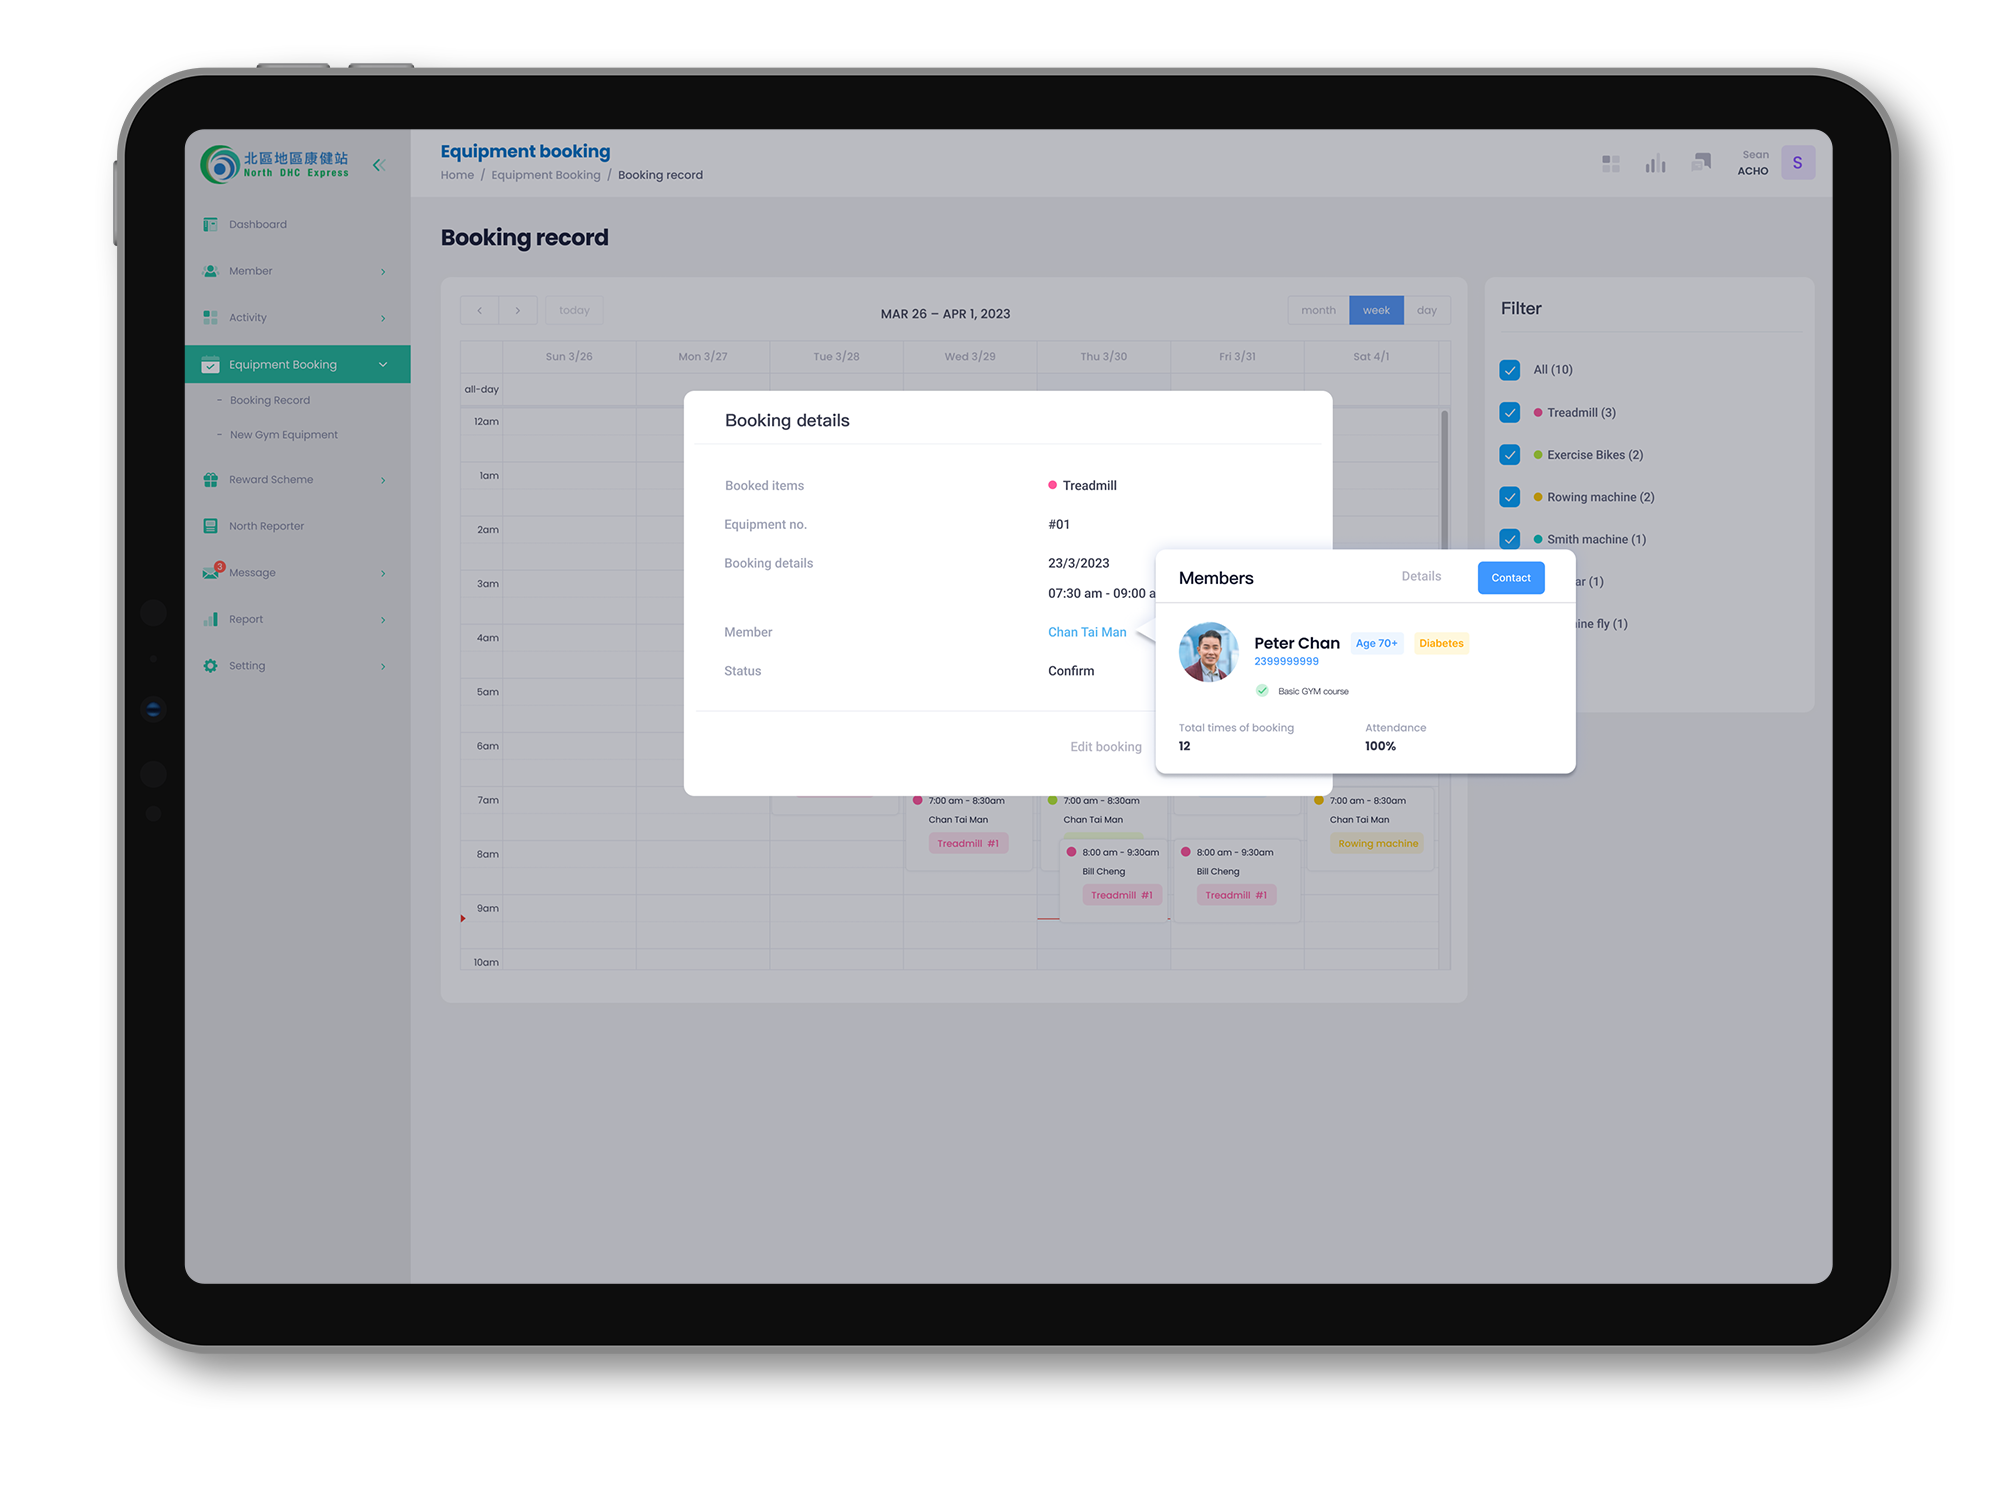The width and height of the screenshot is (2000, 1509).
Task: Open North Reporter sidebar icon
Action: [210, 526]
